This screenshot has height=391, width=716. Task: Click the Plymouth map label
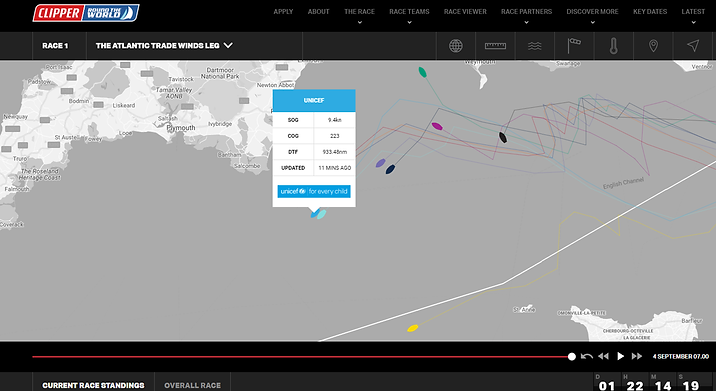coord(181,128)
